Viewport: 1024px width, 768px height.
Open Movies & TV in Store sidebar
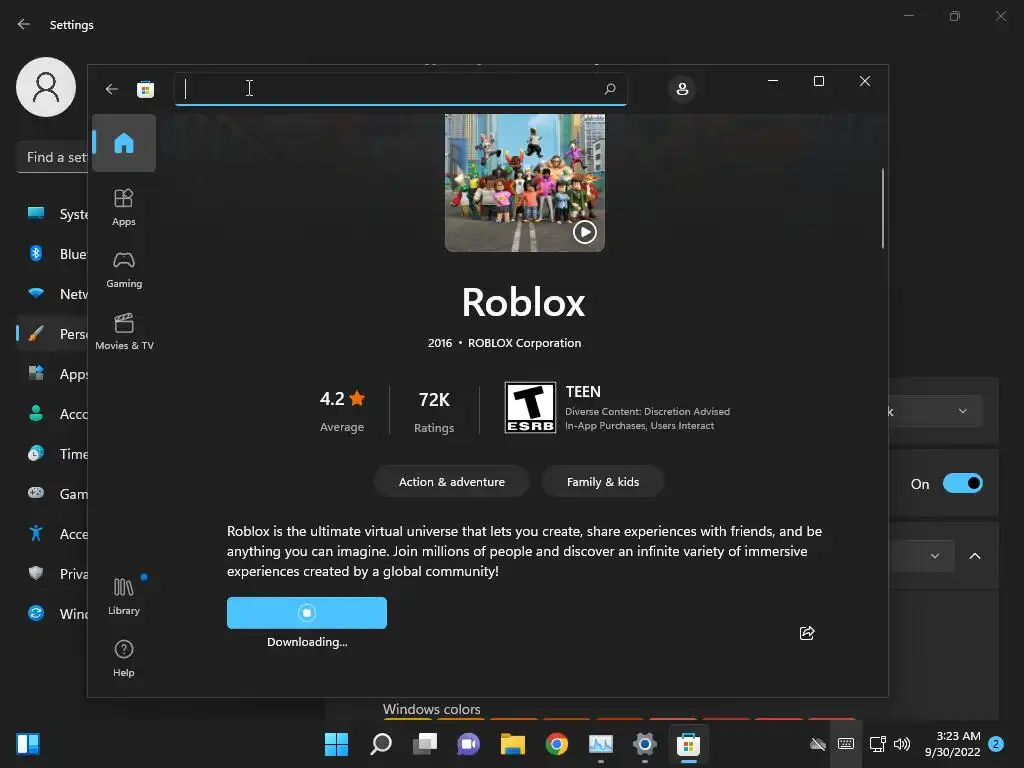pyautogui.click(x=124, y=331)
